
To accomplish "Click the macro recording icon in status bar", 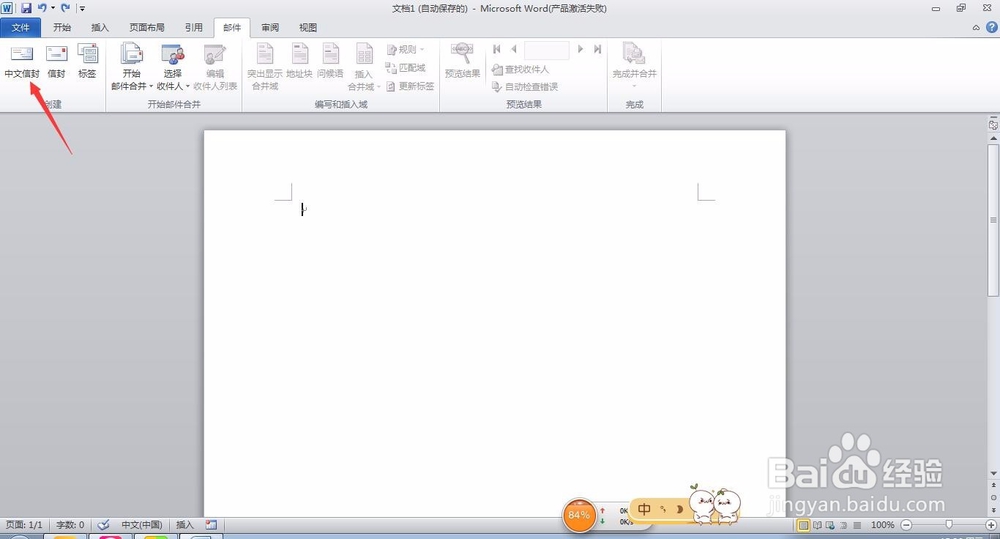I will [211, 524].
